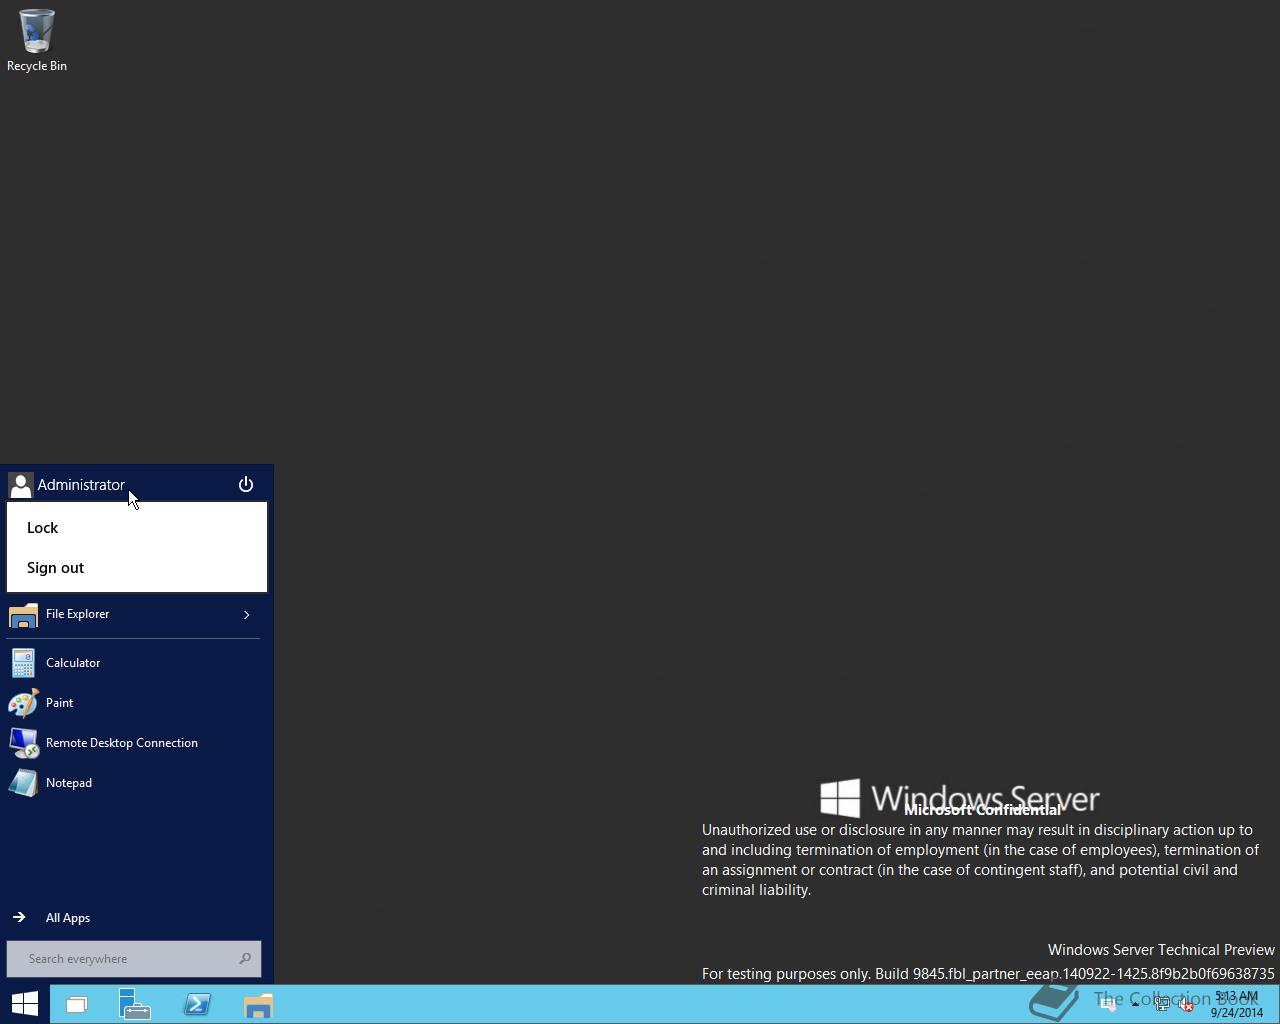This screenshot has height=1024, width=1280.
Task: Expand the File Explorer jump list arrow
Action: [246, 614]
